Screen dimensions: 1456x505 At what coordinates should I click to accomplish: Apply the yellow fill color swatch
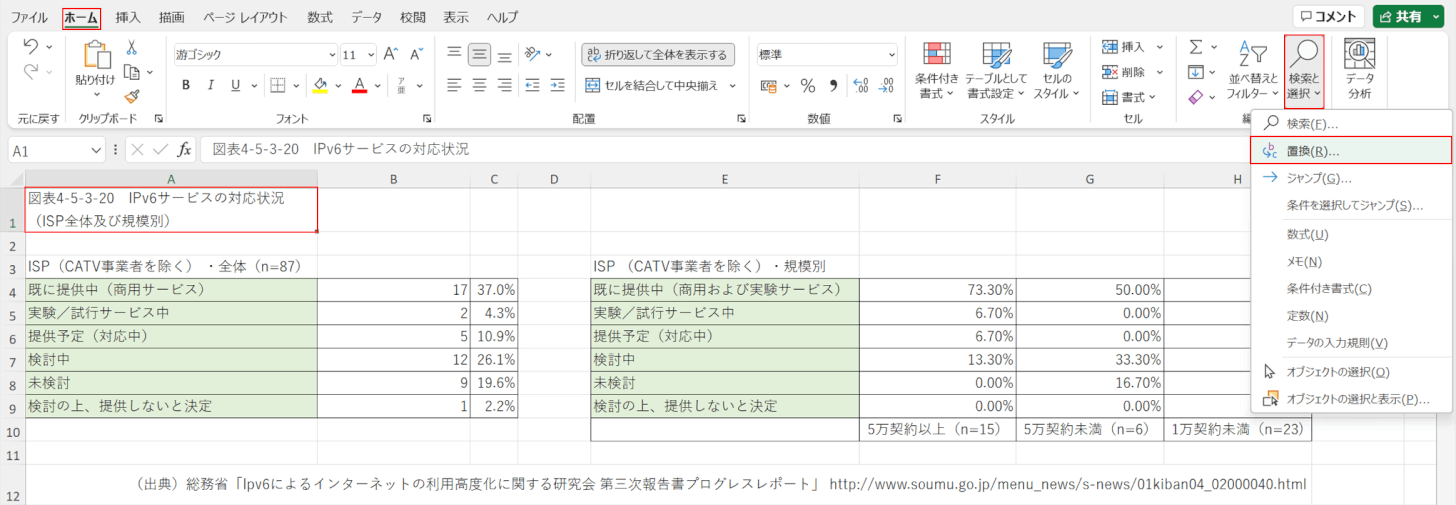pyautogui.click(x=320, y=85)
